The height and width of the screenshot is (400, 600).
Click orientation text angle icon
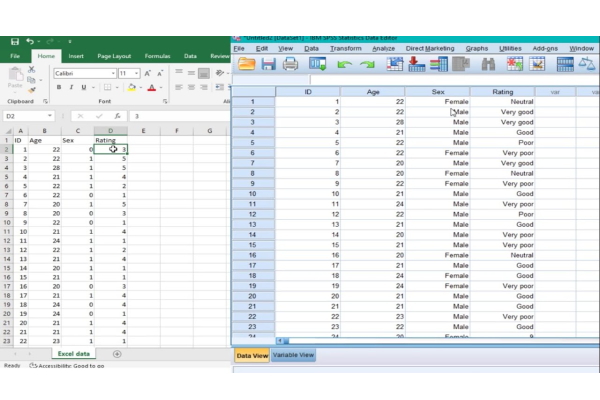click(x=220, y=72)
